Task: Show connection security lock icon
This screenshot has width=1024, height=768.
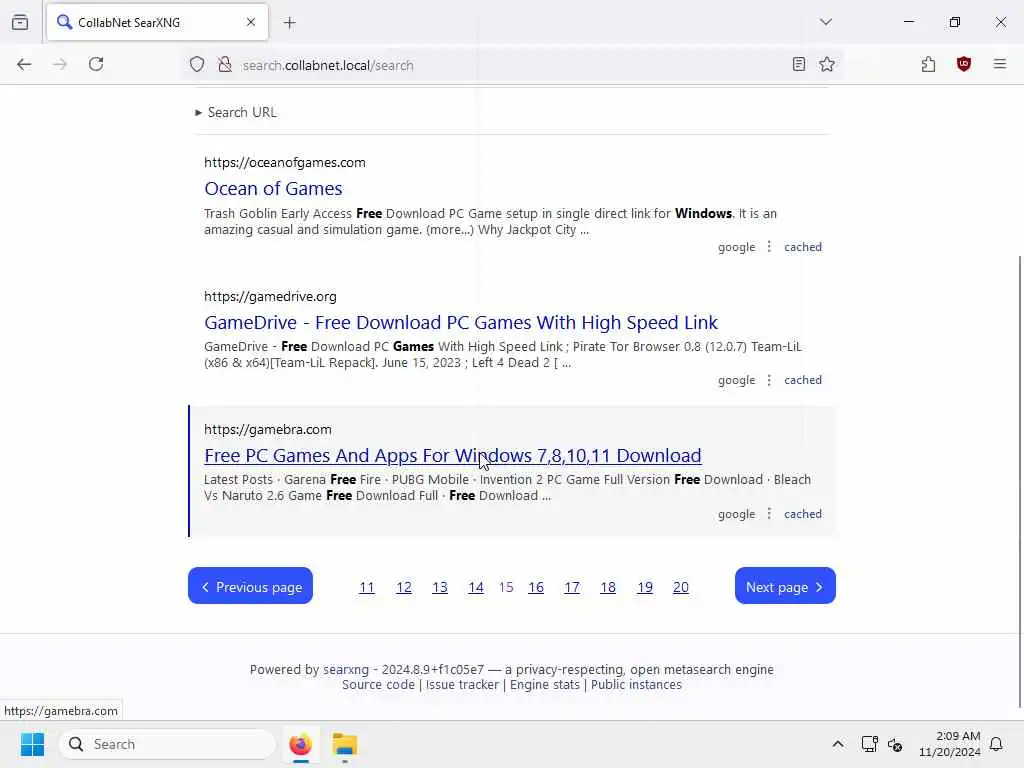Action: (225, 65)
